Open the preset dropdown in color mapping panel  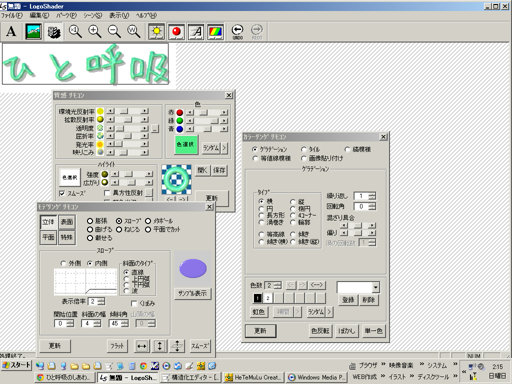coord(376,287)
